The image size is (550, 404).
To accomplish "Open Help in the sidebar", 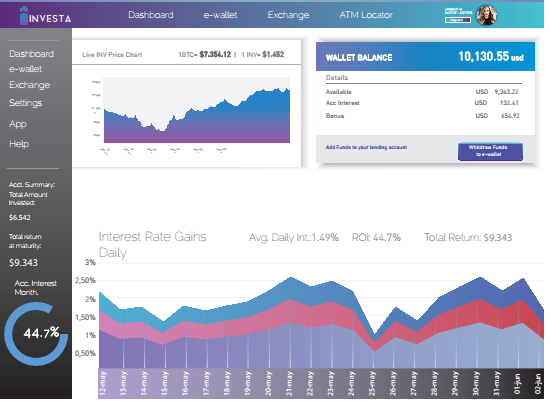I will (19, 144).
